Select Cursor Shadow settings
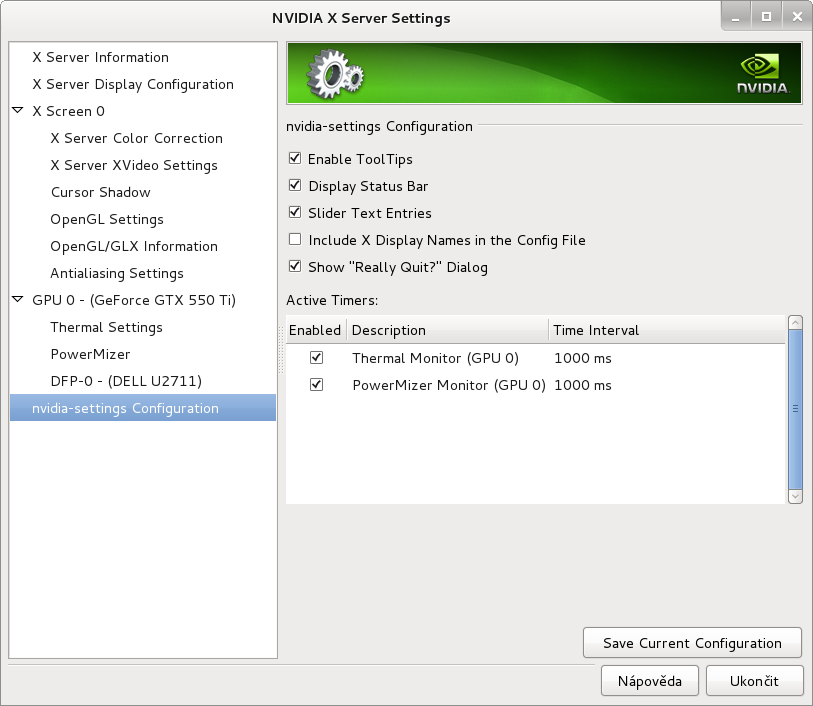This screenshot has width=813, height=706. [101, 192]
